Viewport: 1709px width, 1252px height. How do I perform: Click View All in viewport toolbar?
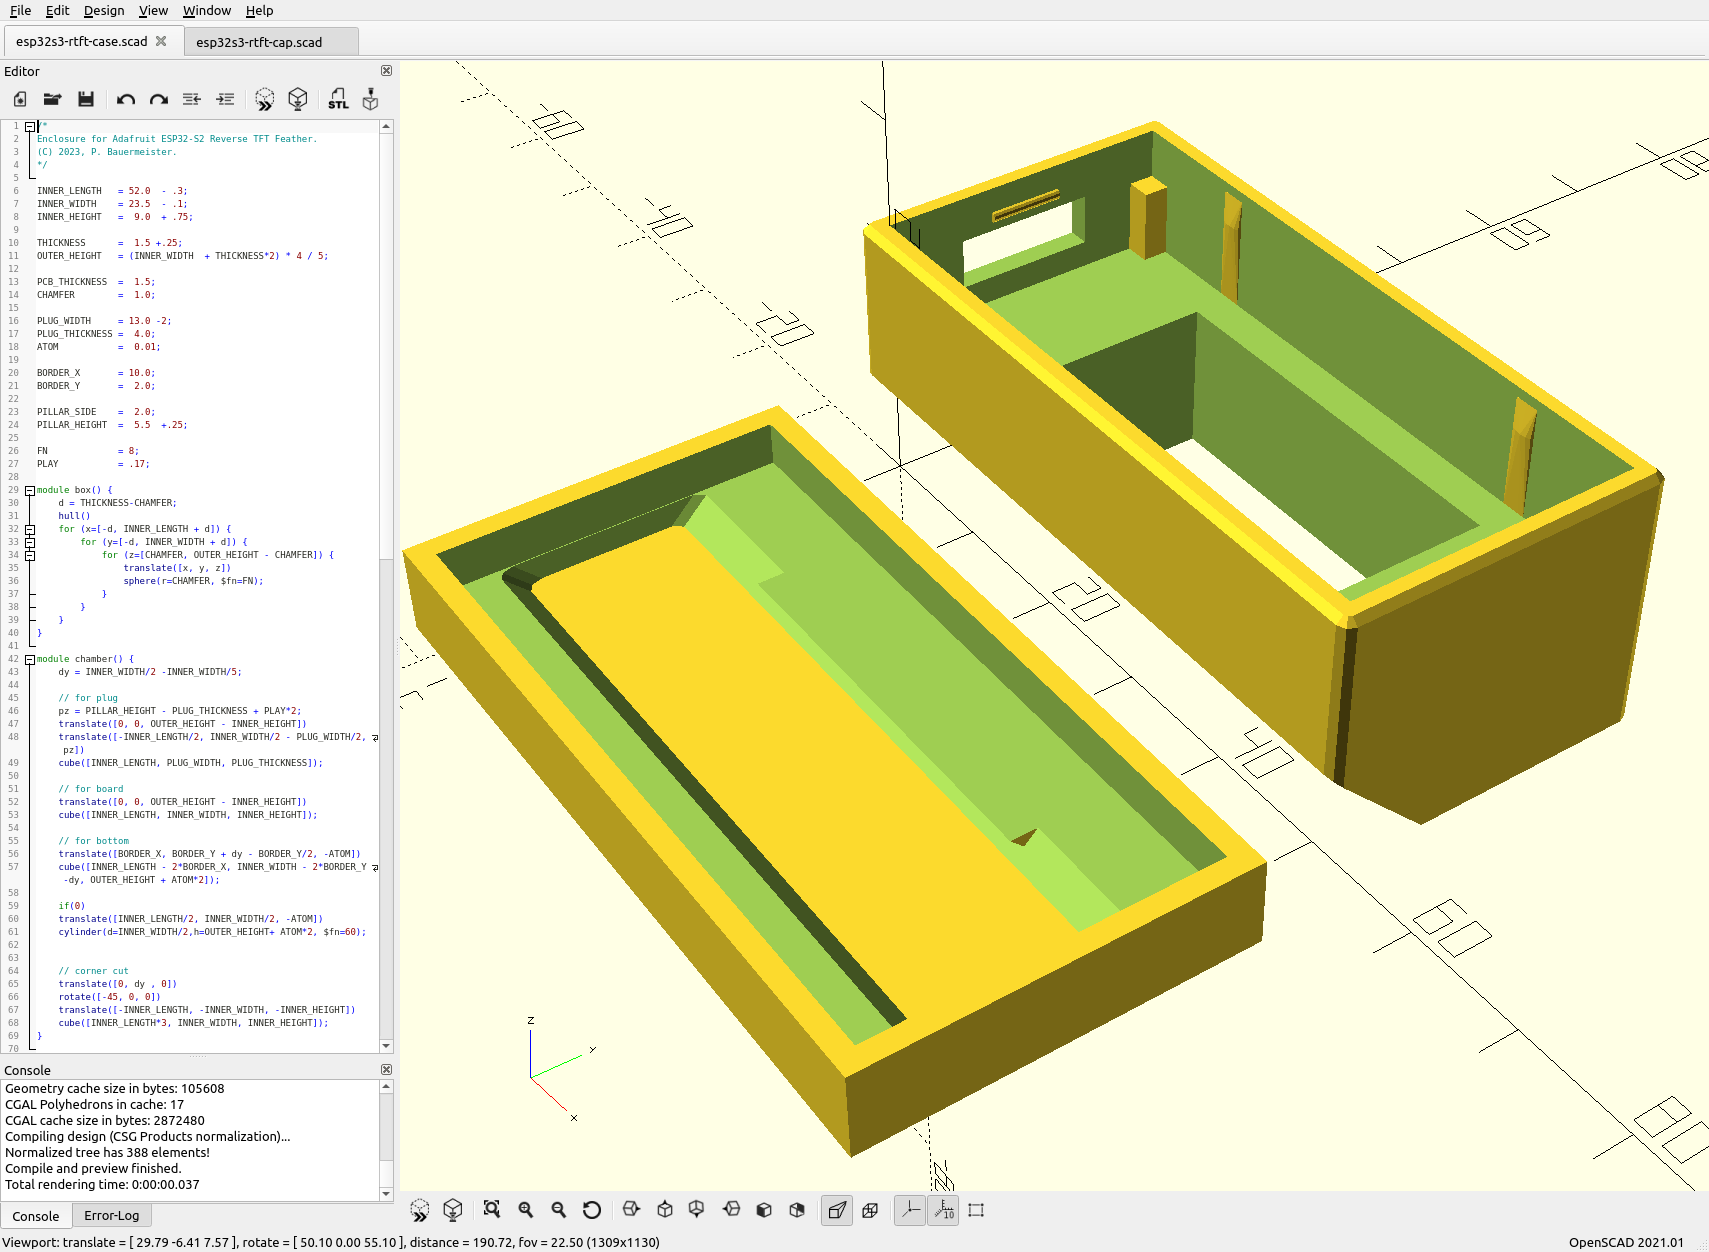click(x=492, y=1210)
